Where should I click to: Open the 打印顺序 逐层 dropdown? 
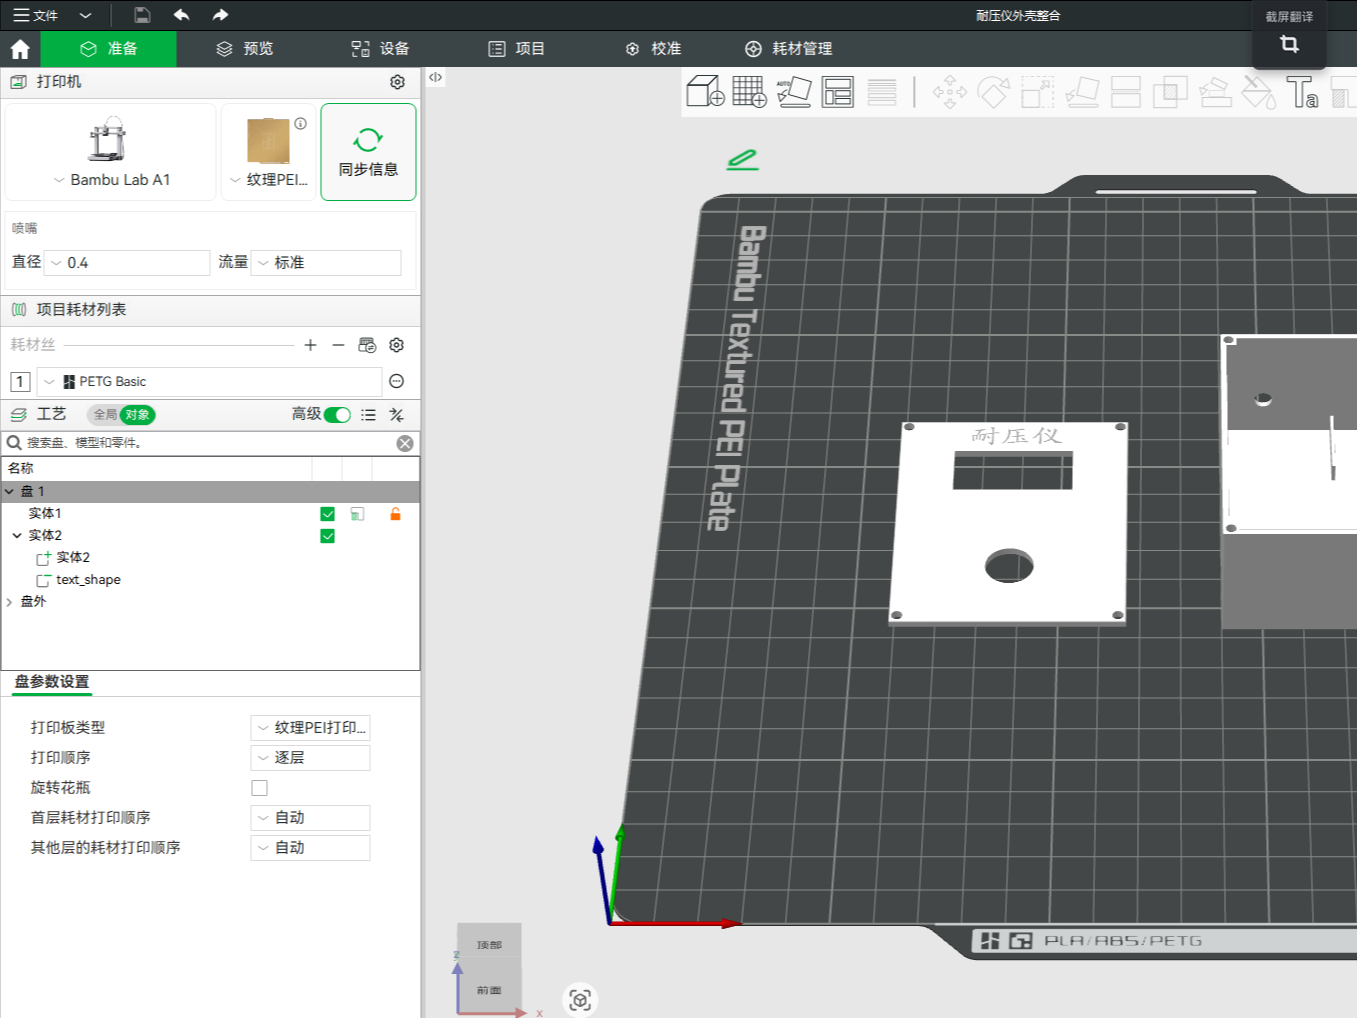[310, 758]
